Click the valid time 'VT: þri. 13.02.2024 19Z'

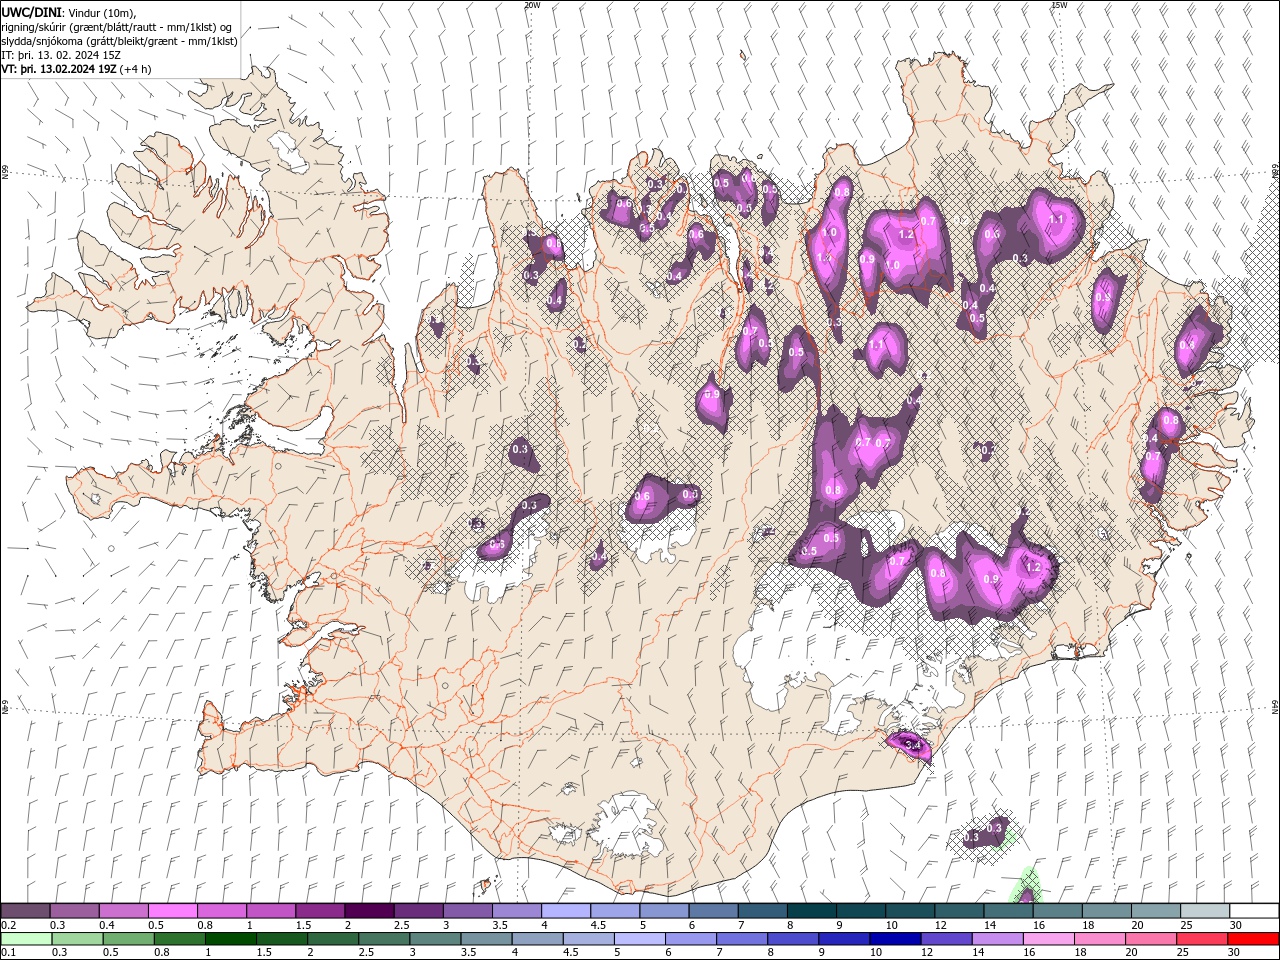pos(58,69)
